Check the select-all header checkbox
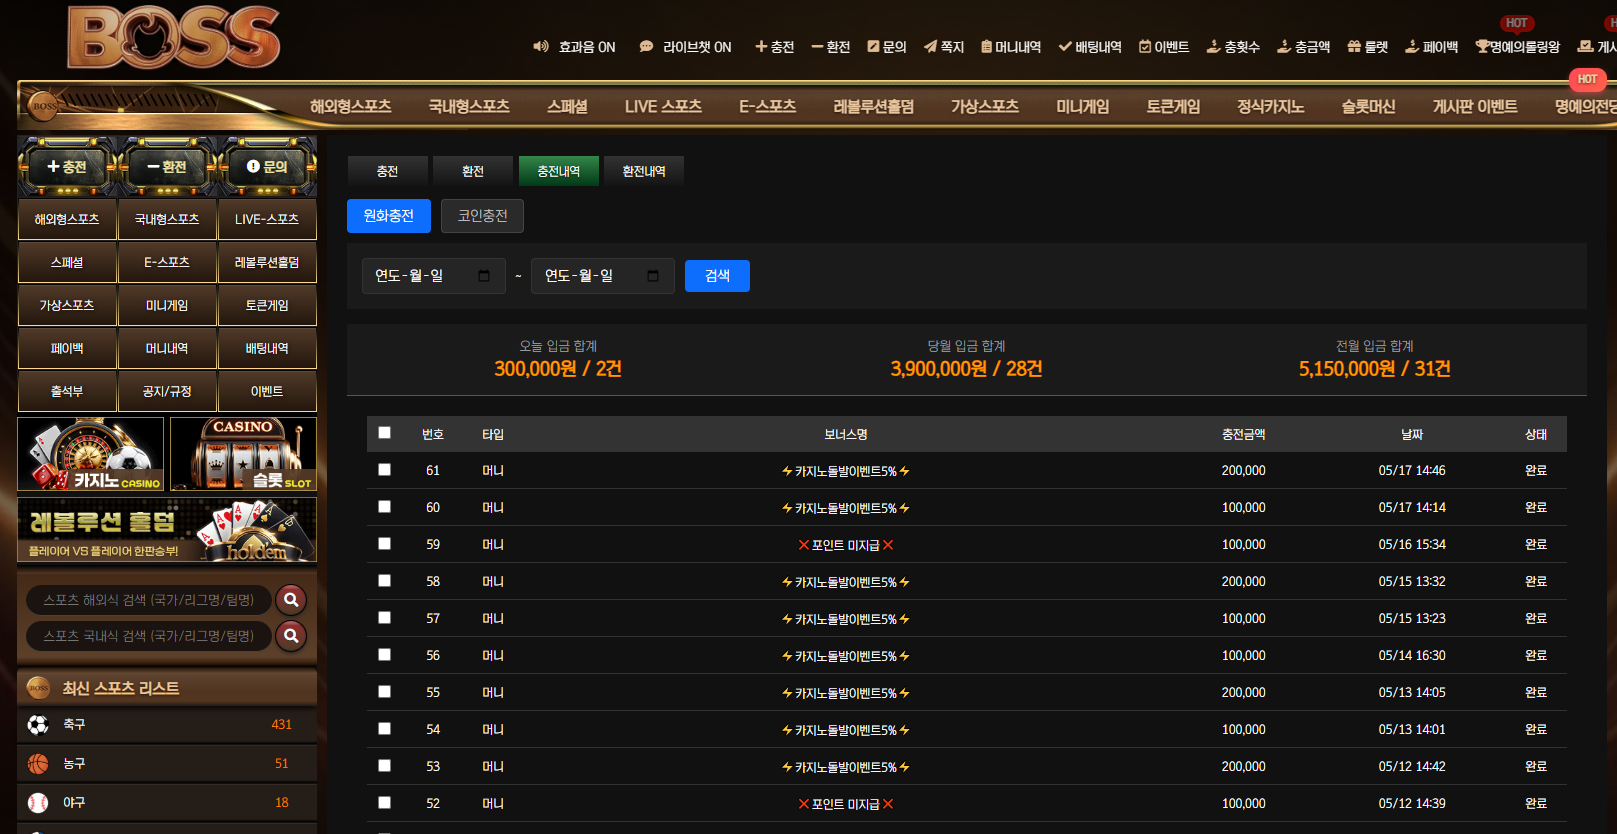 [x=384, y=433]
